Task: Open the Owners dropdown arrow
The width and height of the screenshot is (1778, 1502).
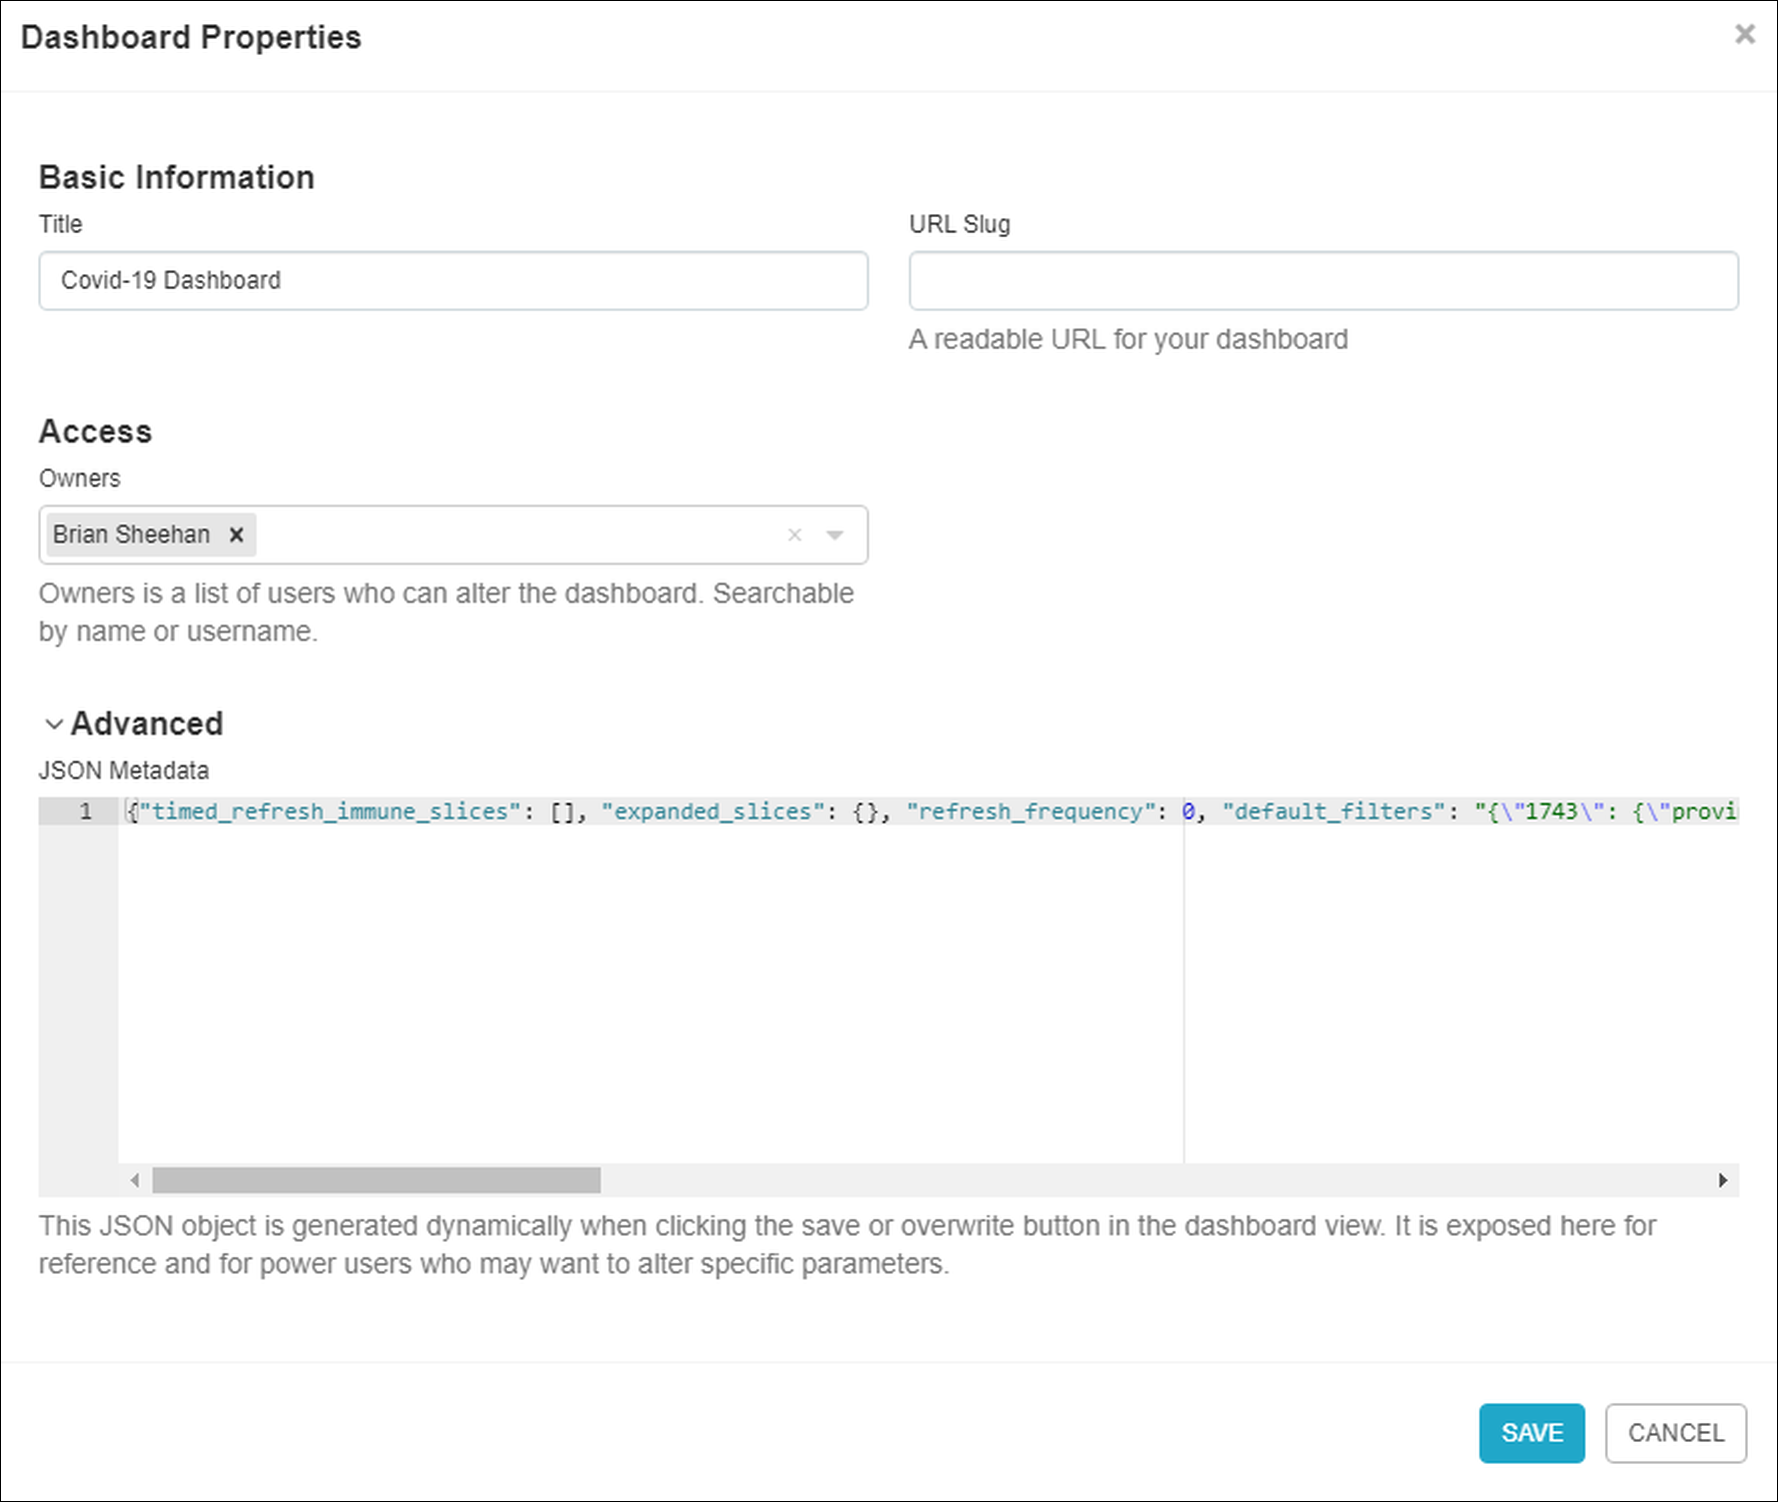Action: (835, 535)
